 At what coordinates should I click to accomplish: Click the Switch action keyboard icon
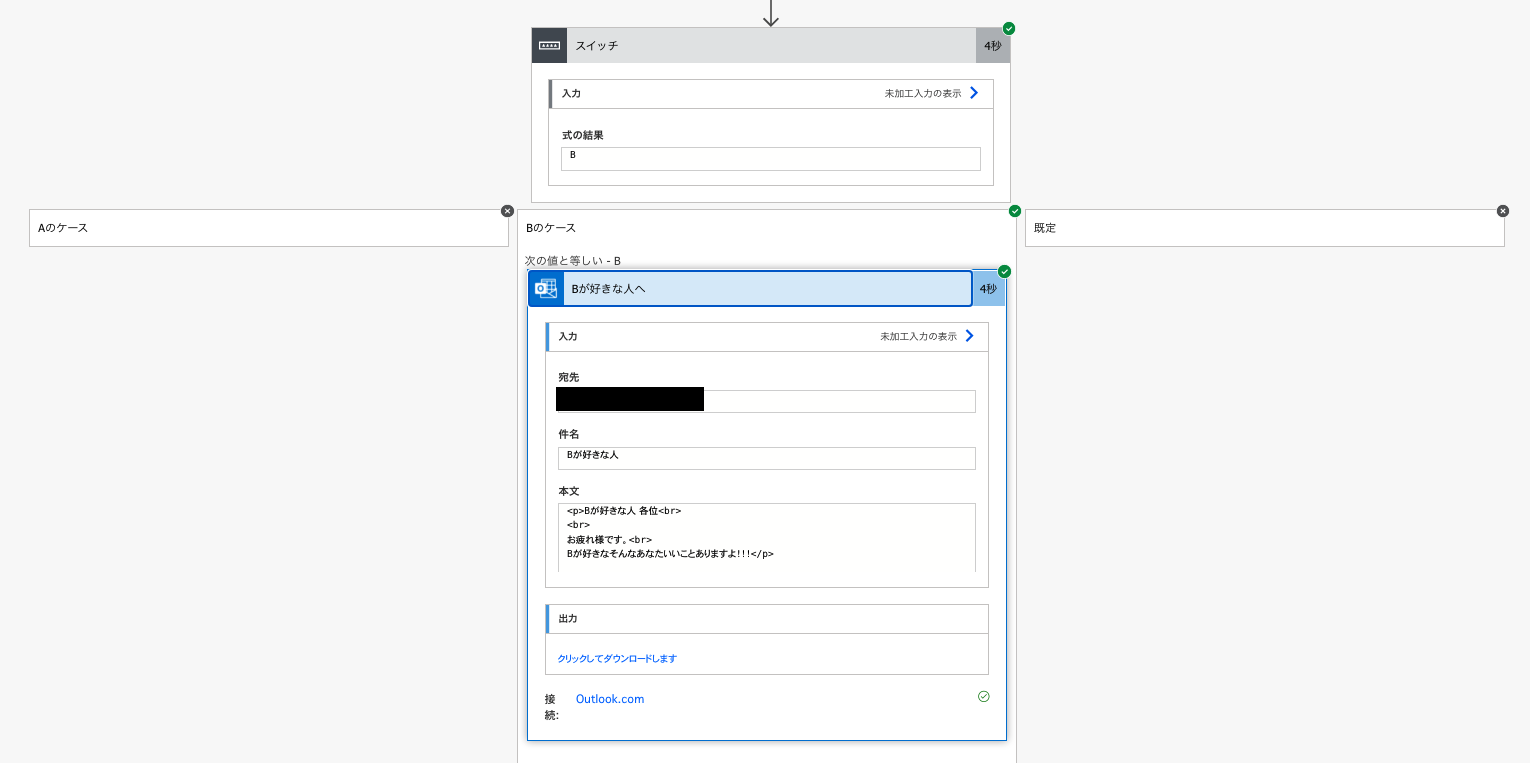click(549, 45)
